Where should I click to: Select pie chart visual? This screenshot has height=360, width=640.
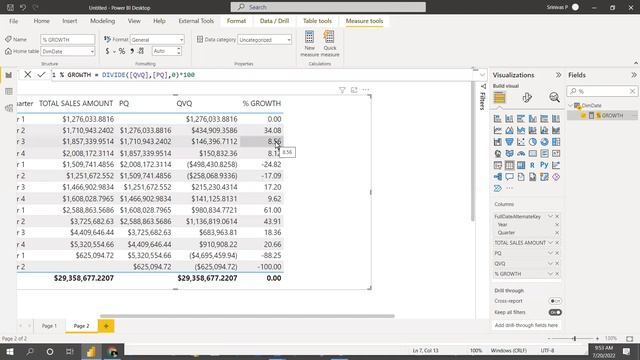click(533, 142)
